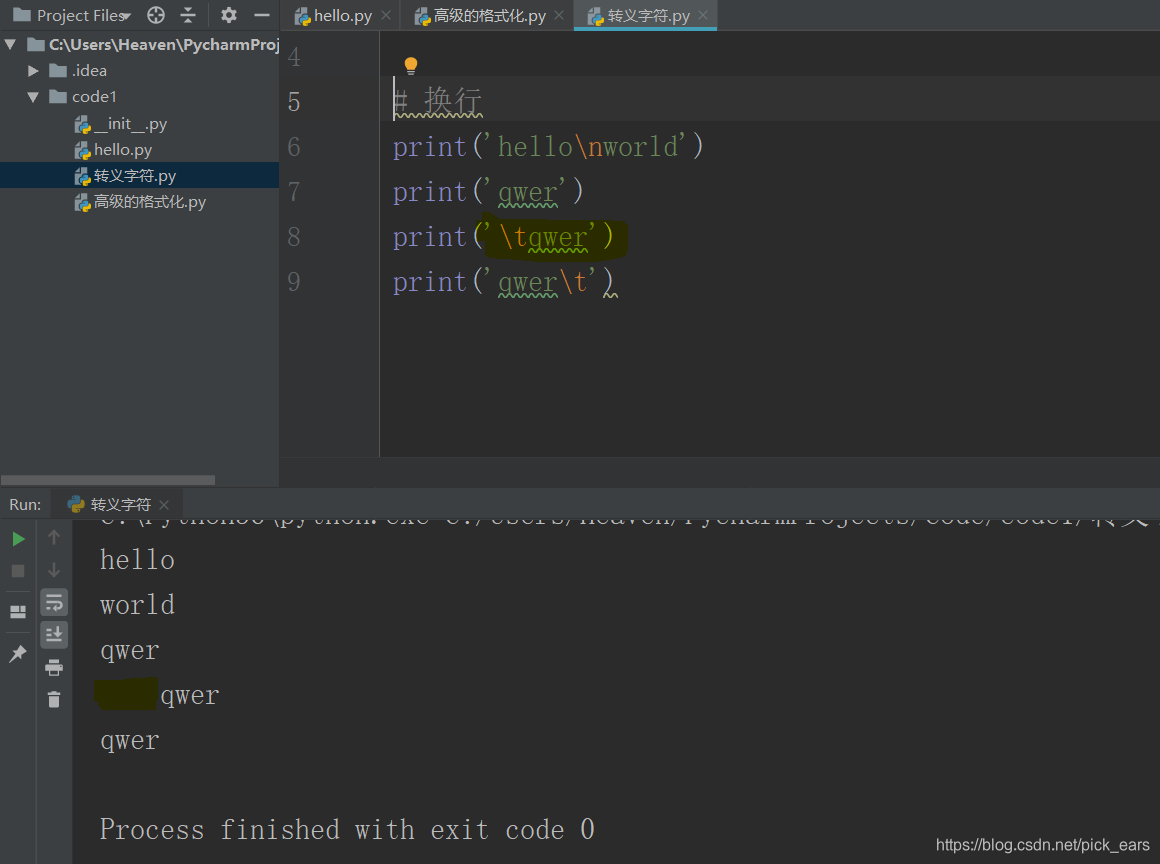This screenshot has width=1160, height=864.
Task: Close the 转义字符.py editor tab
Action: coord(703,16)
